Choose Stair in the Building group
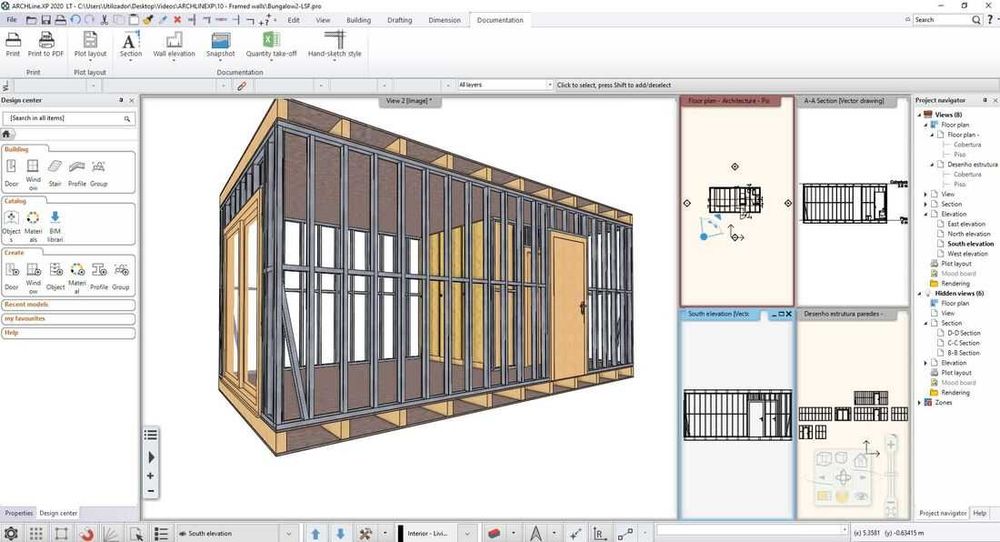This screenshot has height=542, width=1000. tap(55, 169)
